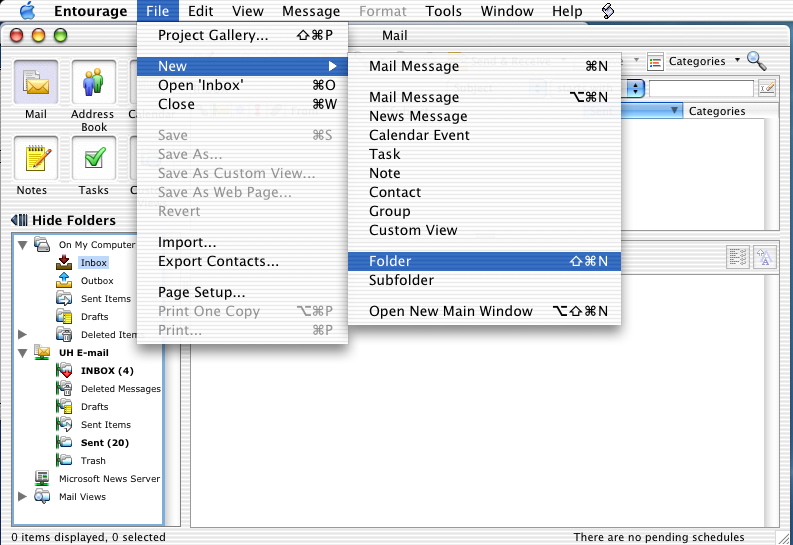Click the filter clear pencil icon
793x545 pixels.
pos(767,88)
